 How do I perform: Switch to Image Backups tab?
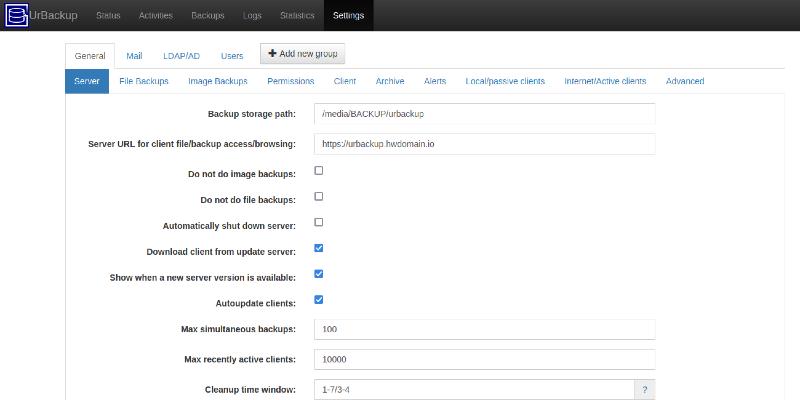[x=218, y=81]
